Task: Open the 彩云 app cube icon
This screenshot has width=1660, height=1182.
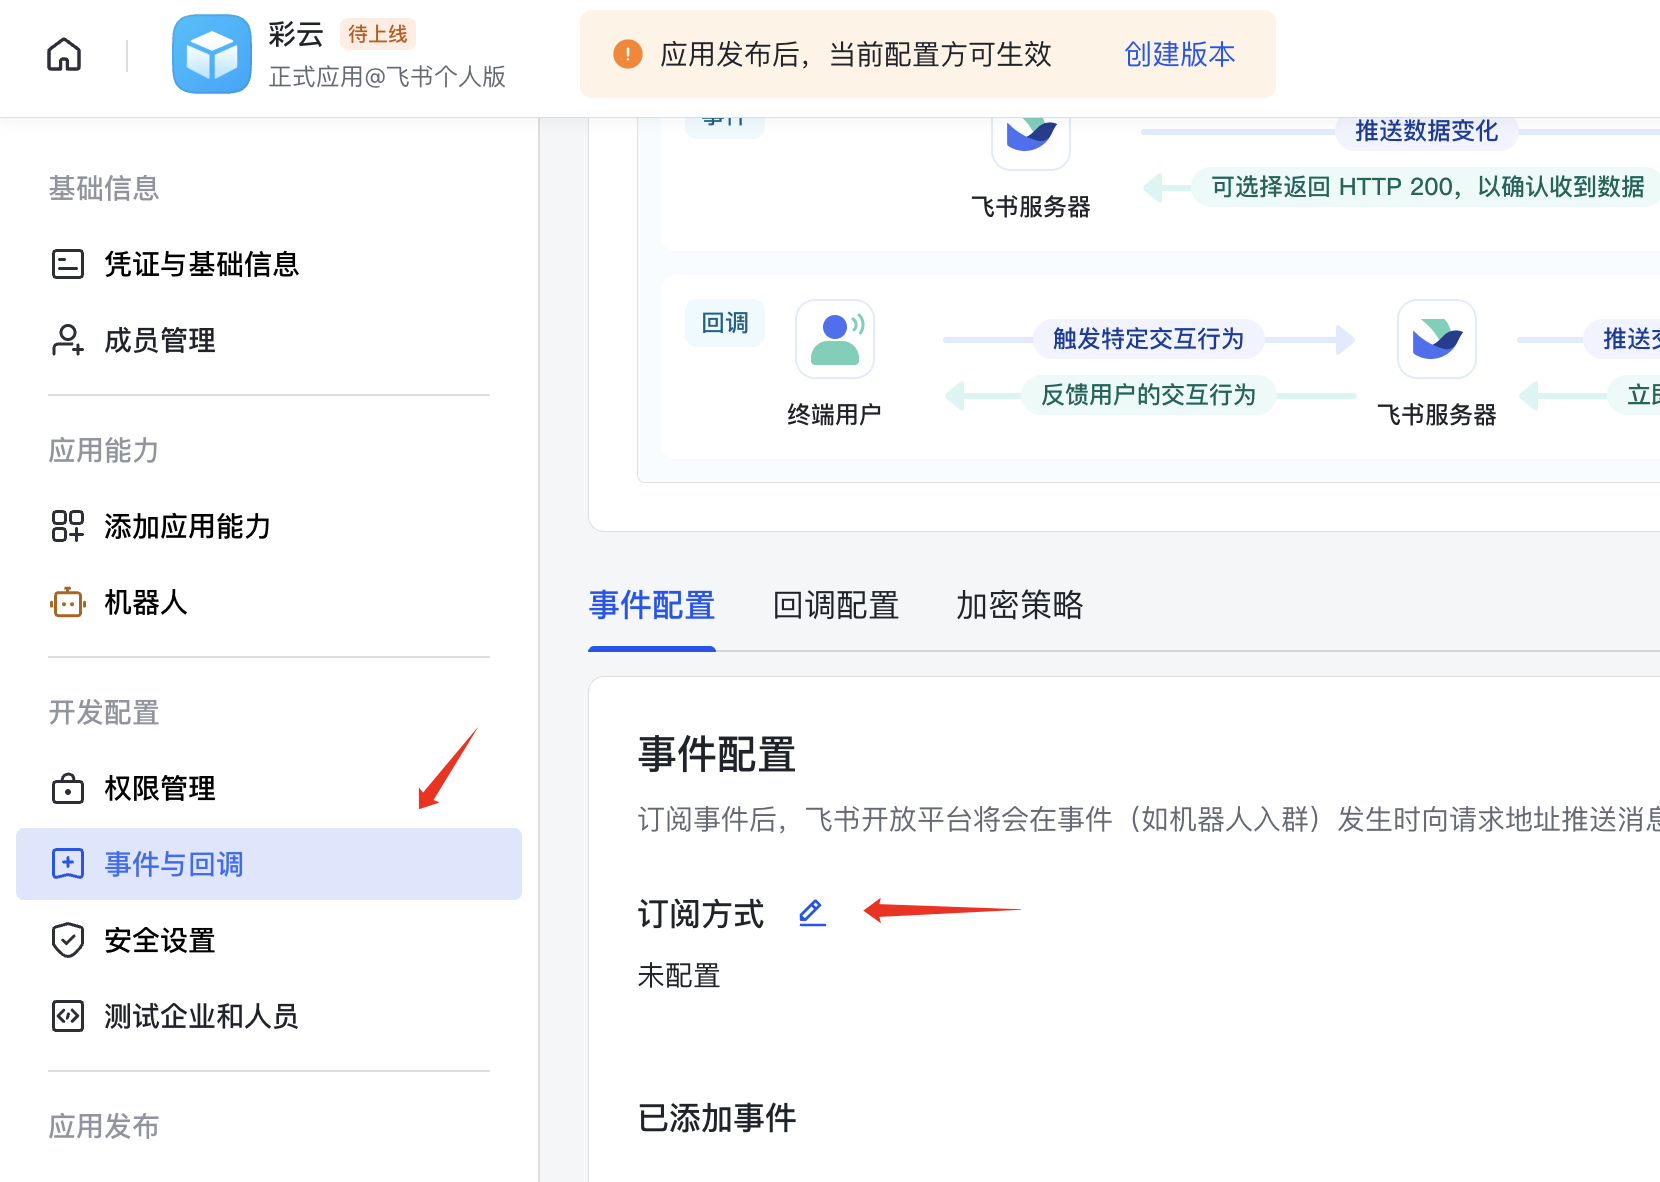Action: click(x=211, y=54)
